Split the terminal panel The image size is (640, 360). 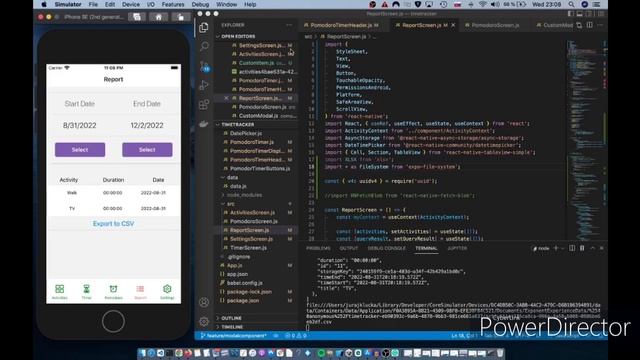click(x=572, y=248)
